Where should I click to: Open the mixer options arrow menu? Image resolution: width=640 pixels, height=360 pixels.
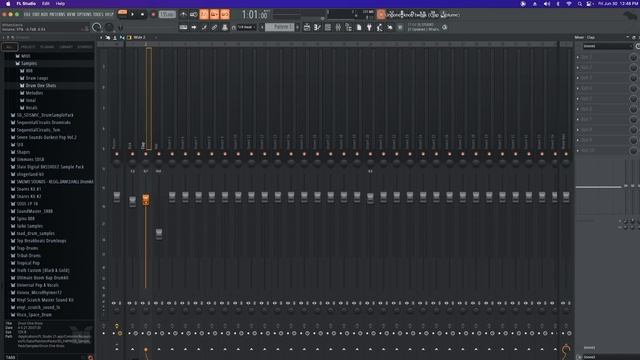click(x=102, y=37)
